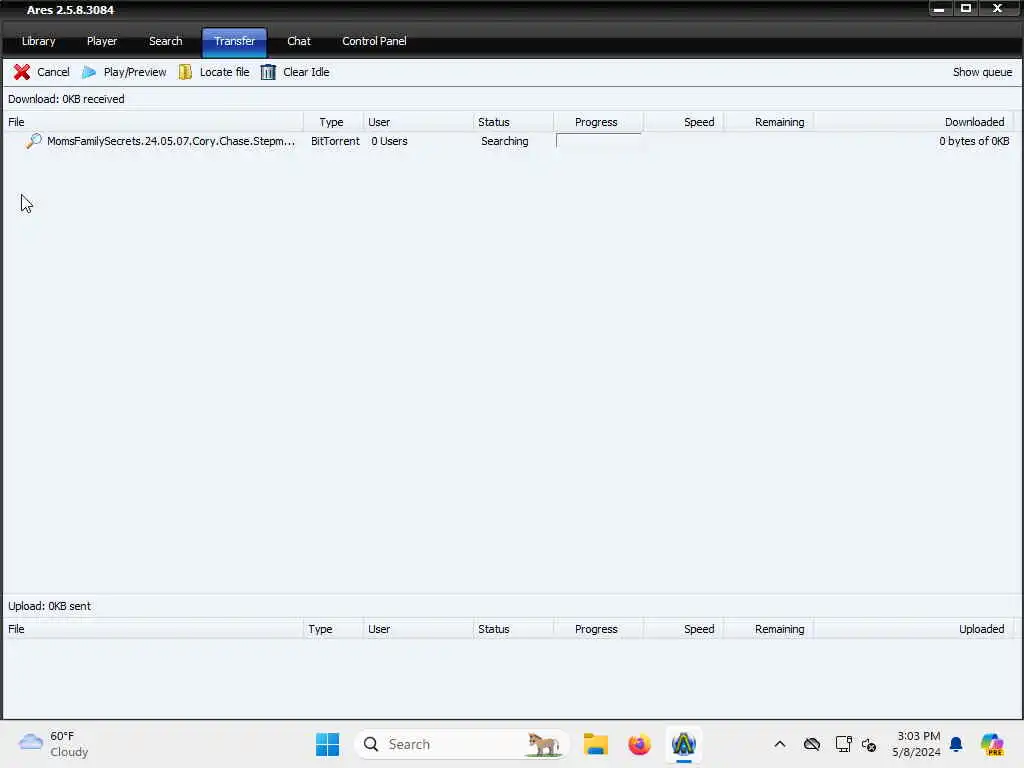The image size is (1024, 768).
Task: Open the Chat tab
Action: pyautogui.click(x=298, y=41)
